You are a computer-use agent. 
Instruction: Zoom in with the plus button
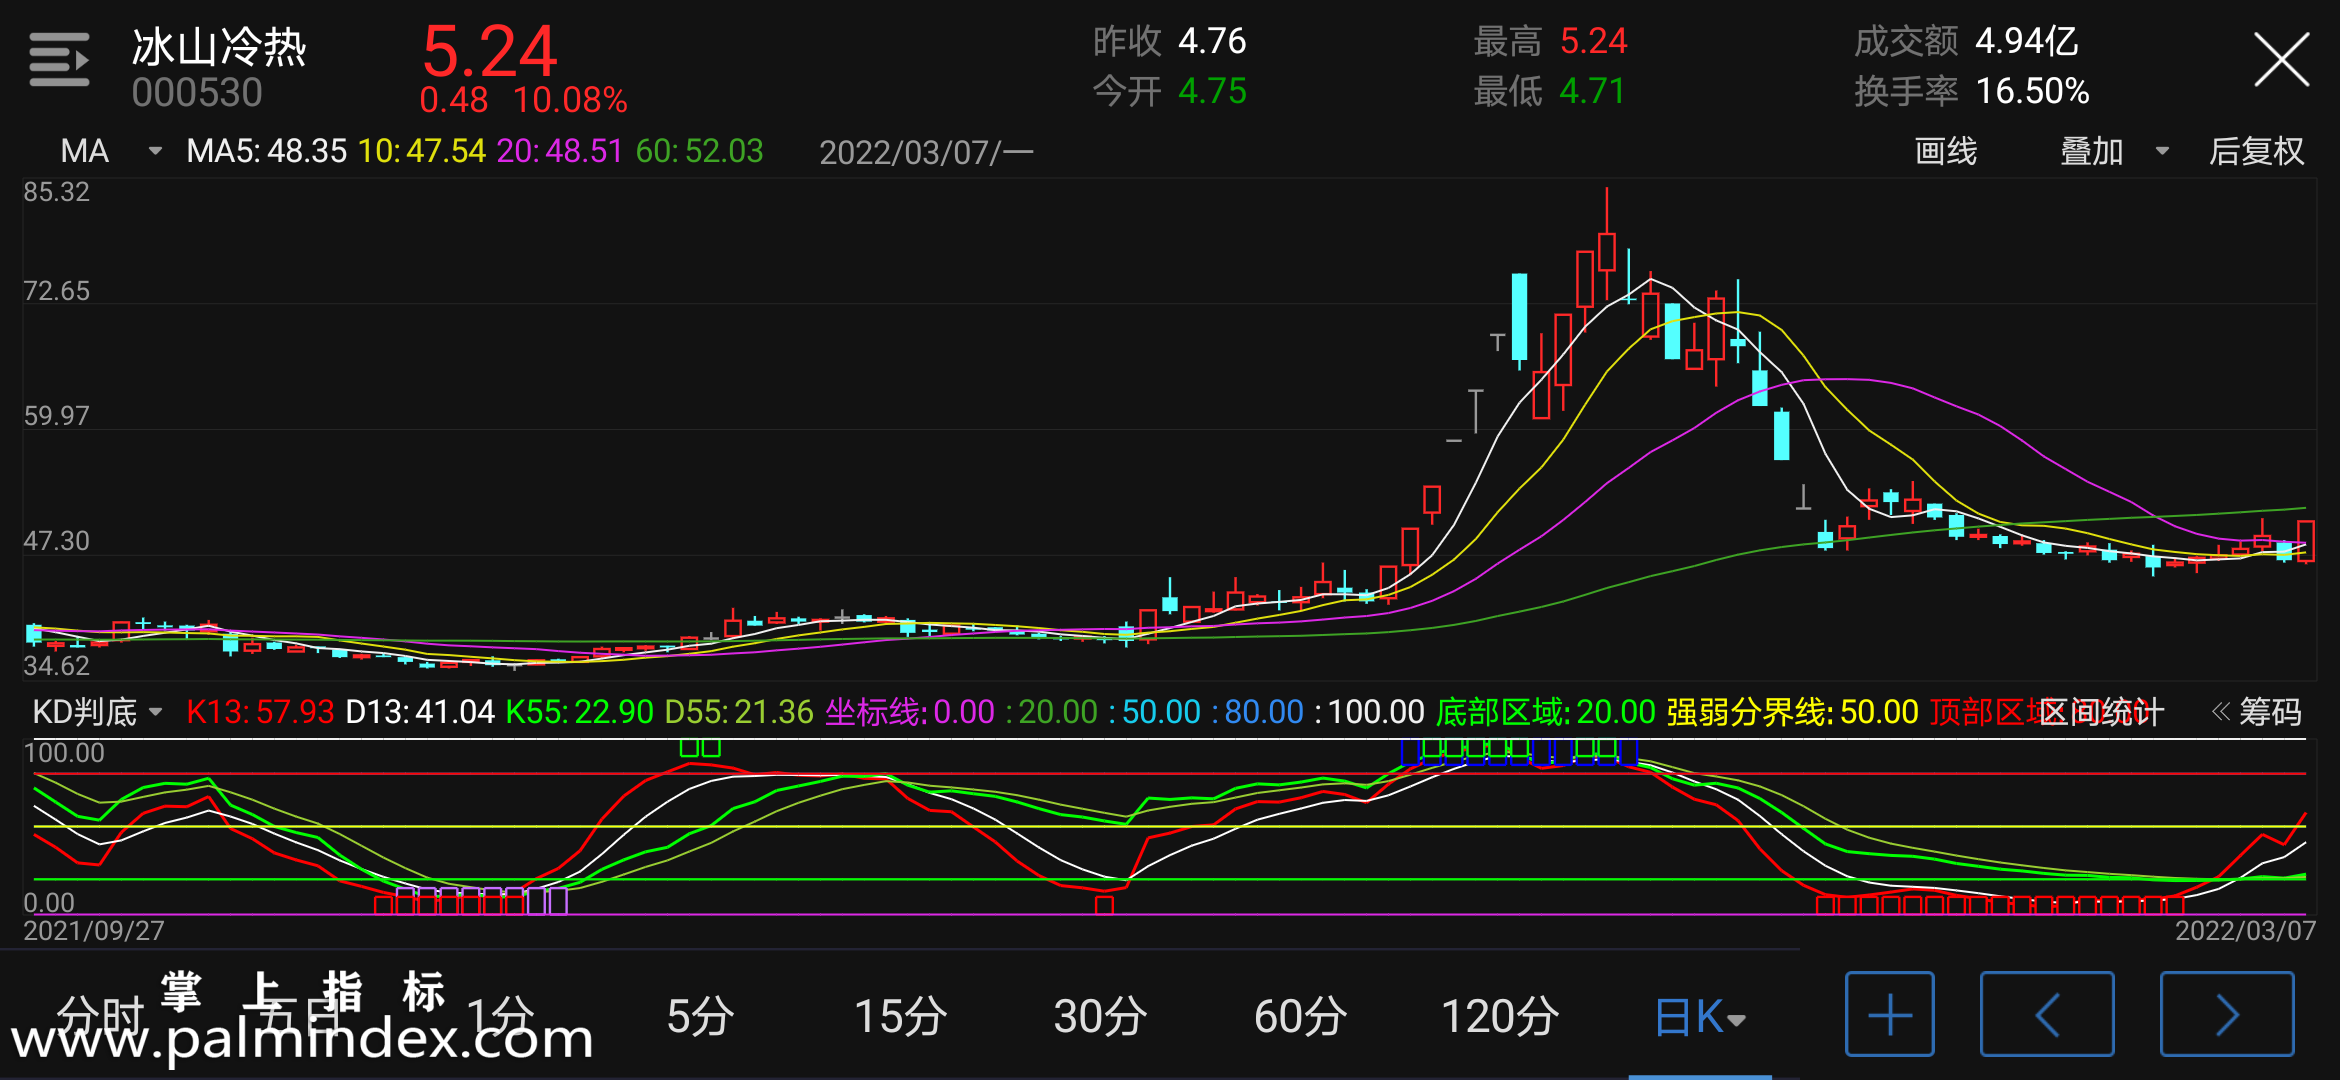tap(1889, 1014)
